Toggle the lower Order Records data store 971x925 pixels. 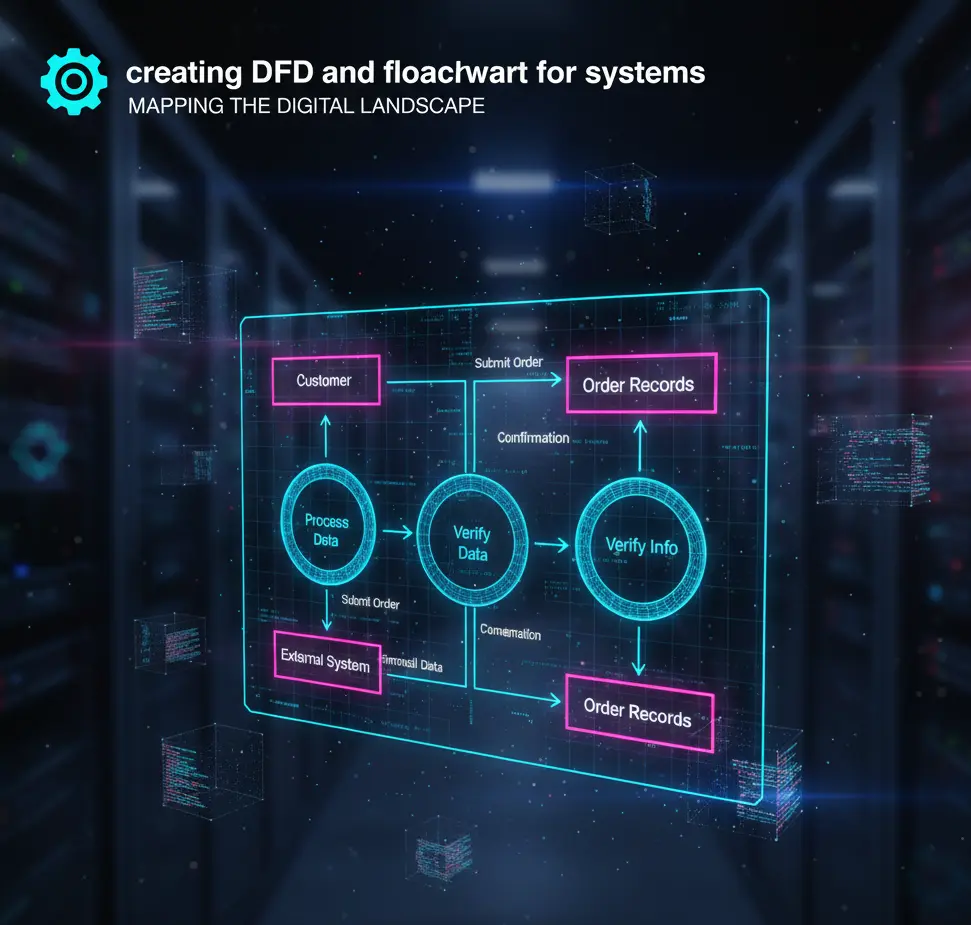tap(639, 716)
